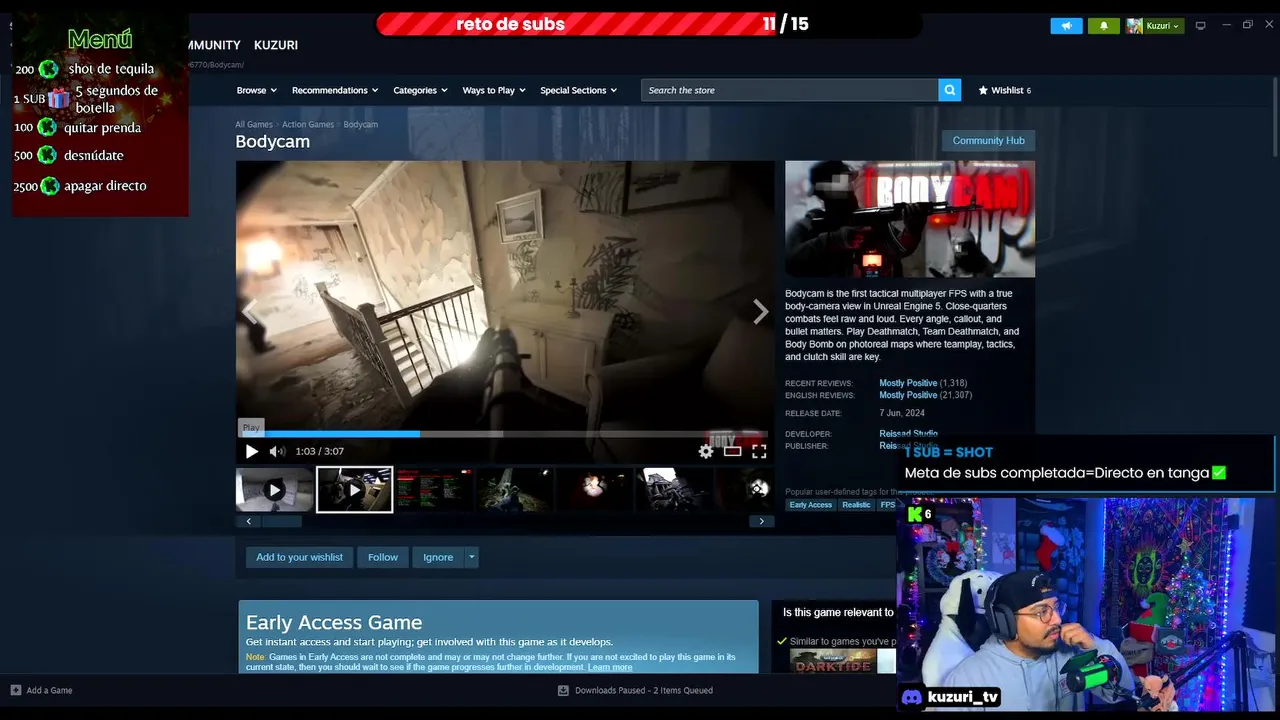Viewport: 1280px width, 720px height.
Task: Select ruined building screenshot thumbnail
Action: [x=674, y=490]
